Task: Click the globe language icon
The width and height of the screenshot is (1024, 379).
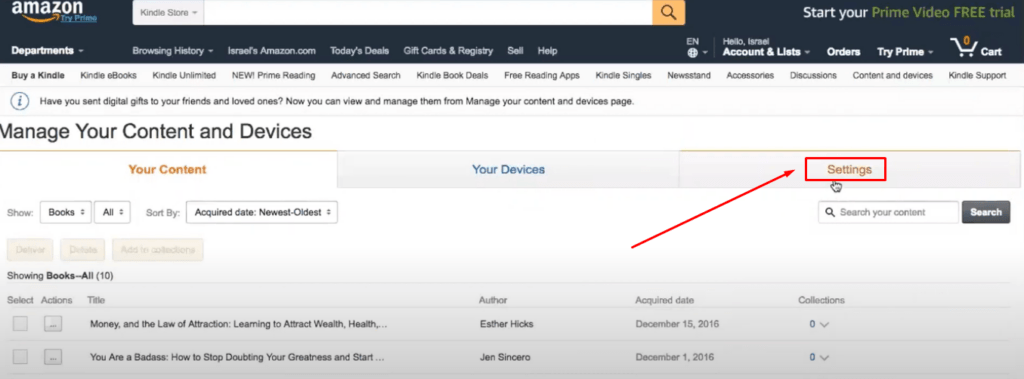Action: click(693, 52)
